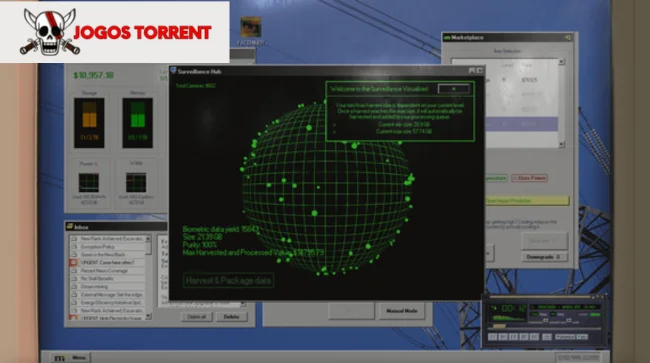The image size is (650, 363).
Task: Click the $10,957.18 balance readout
Action: point(93,75)
